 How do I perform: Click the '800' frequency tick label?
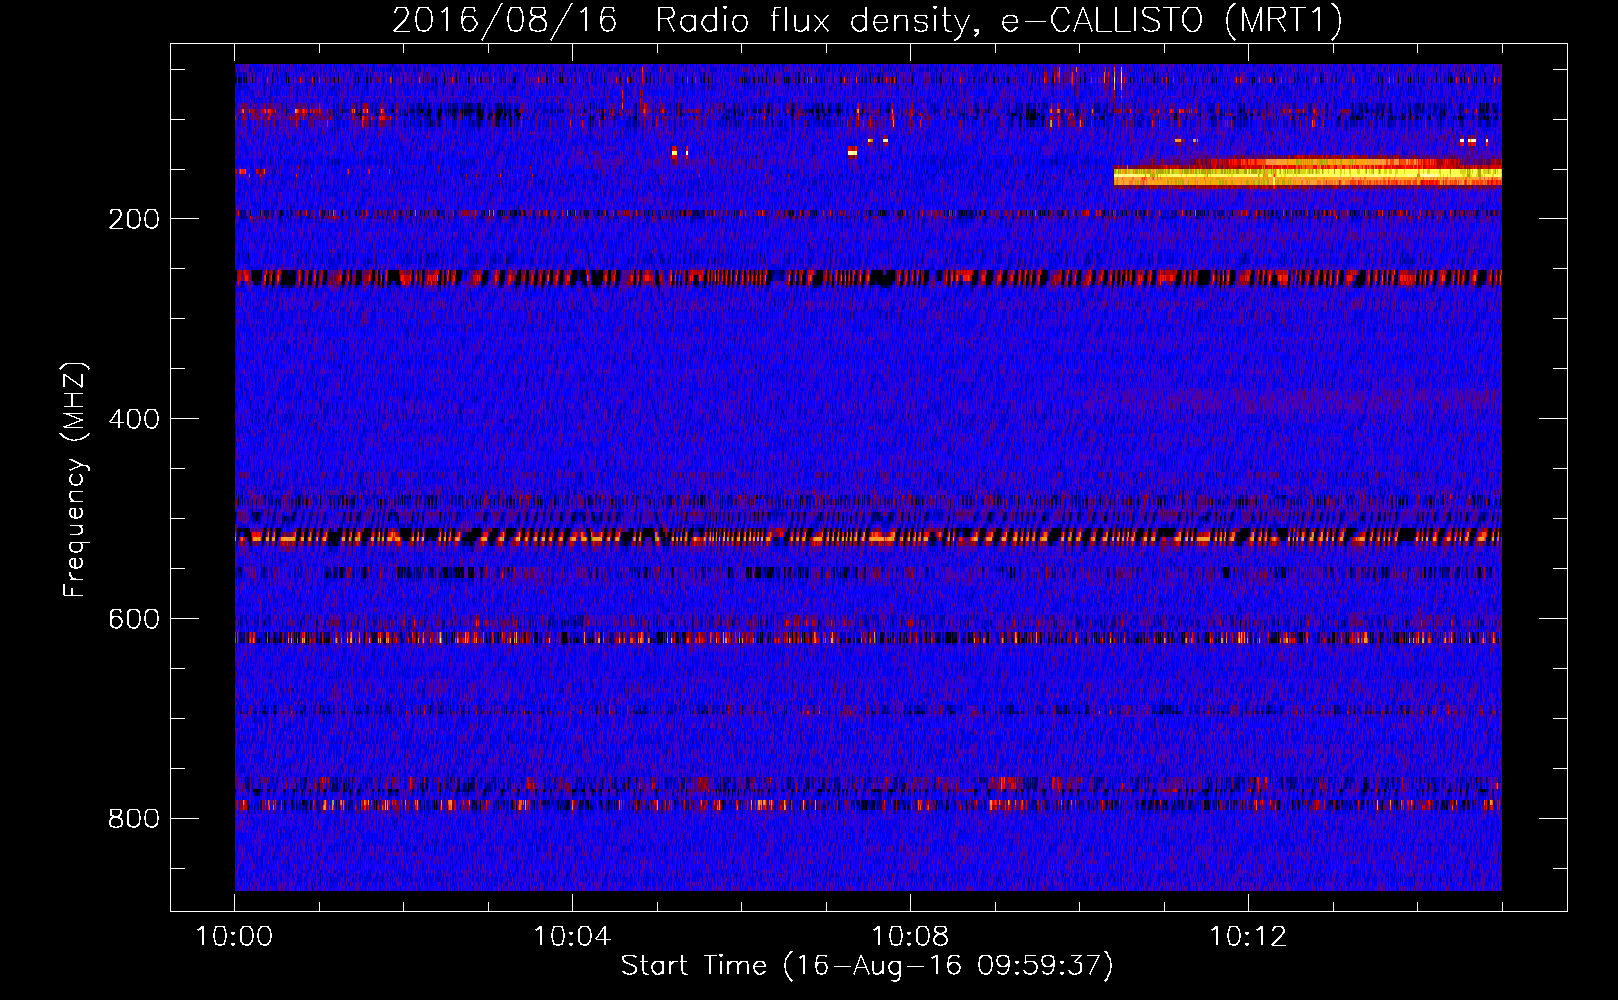[x=134, y=819]
